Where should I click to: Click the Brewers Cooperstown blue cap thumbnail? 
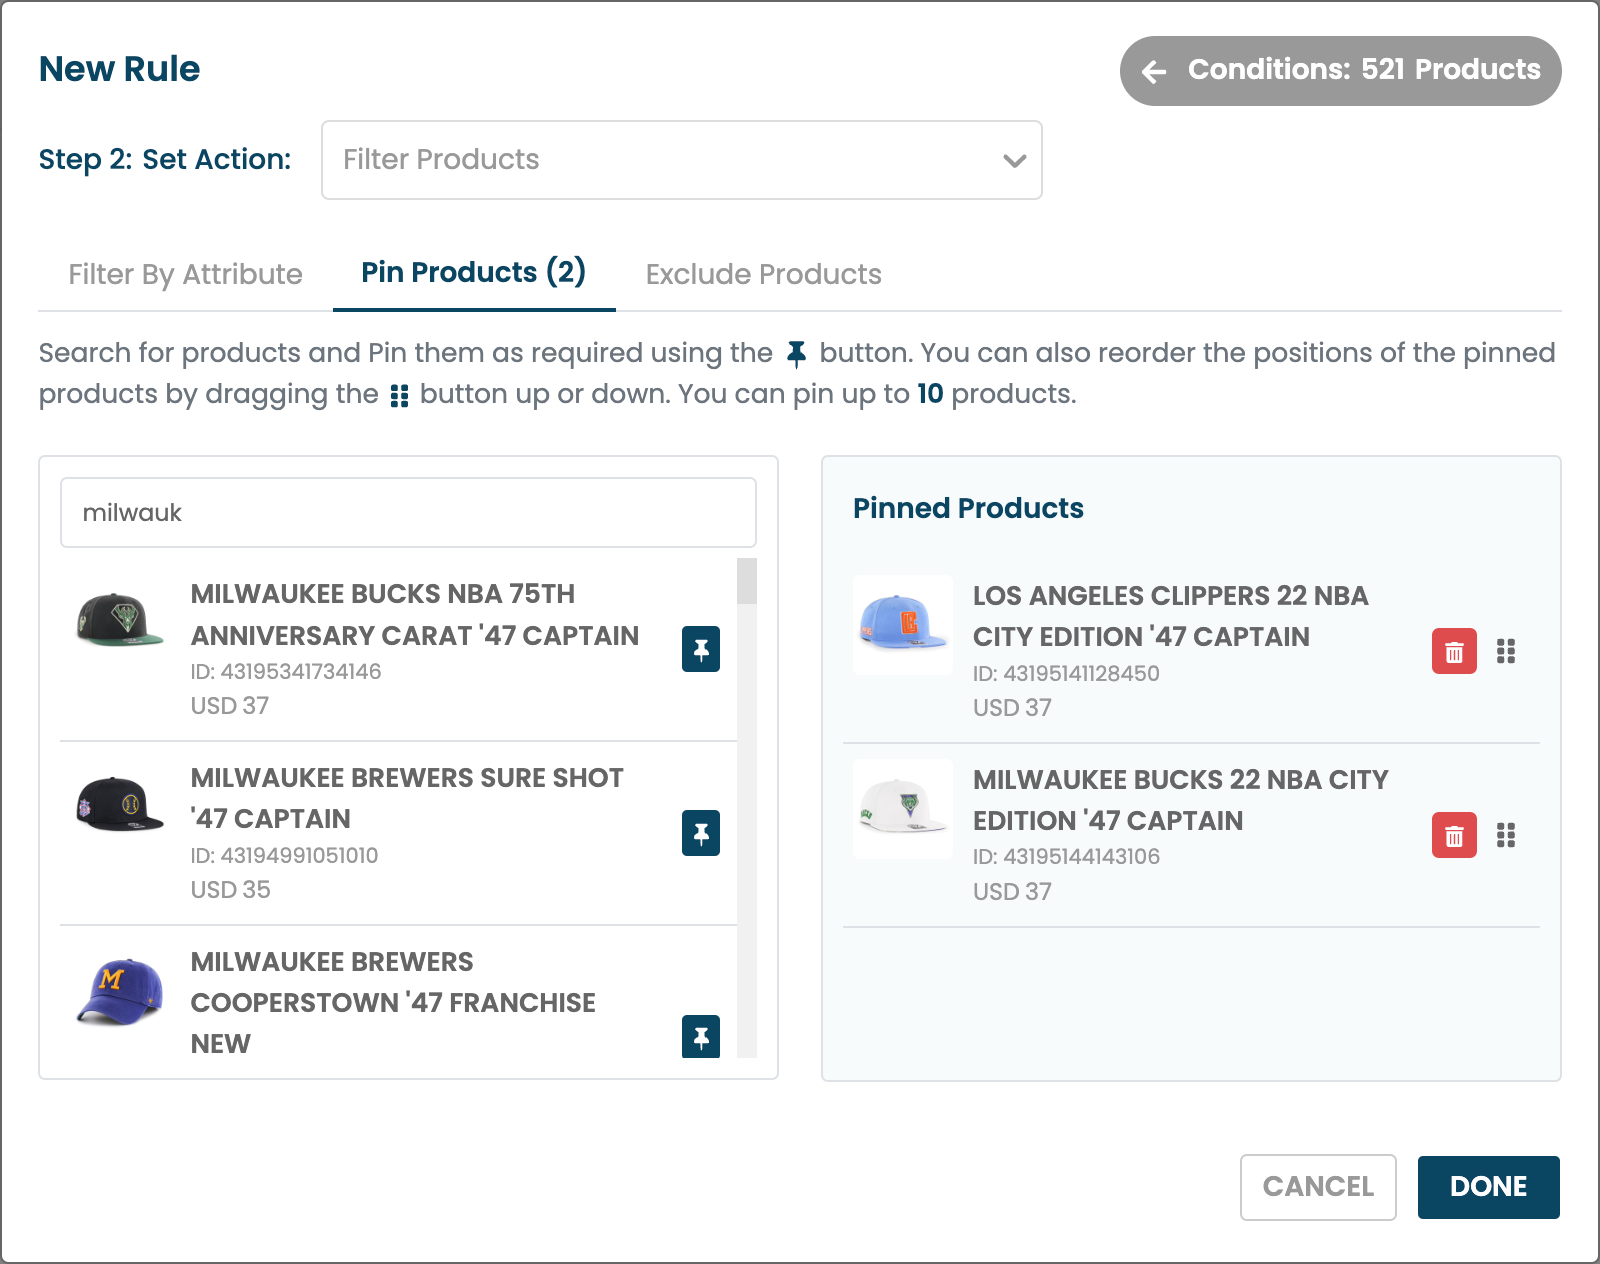120,991
